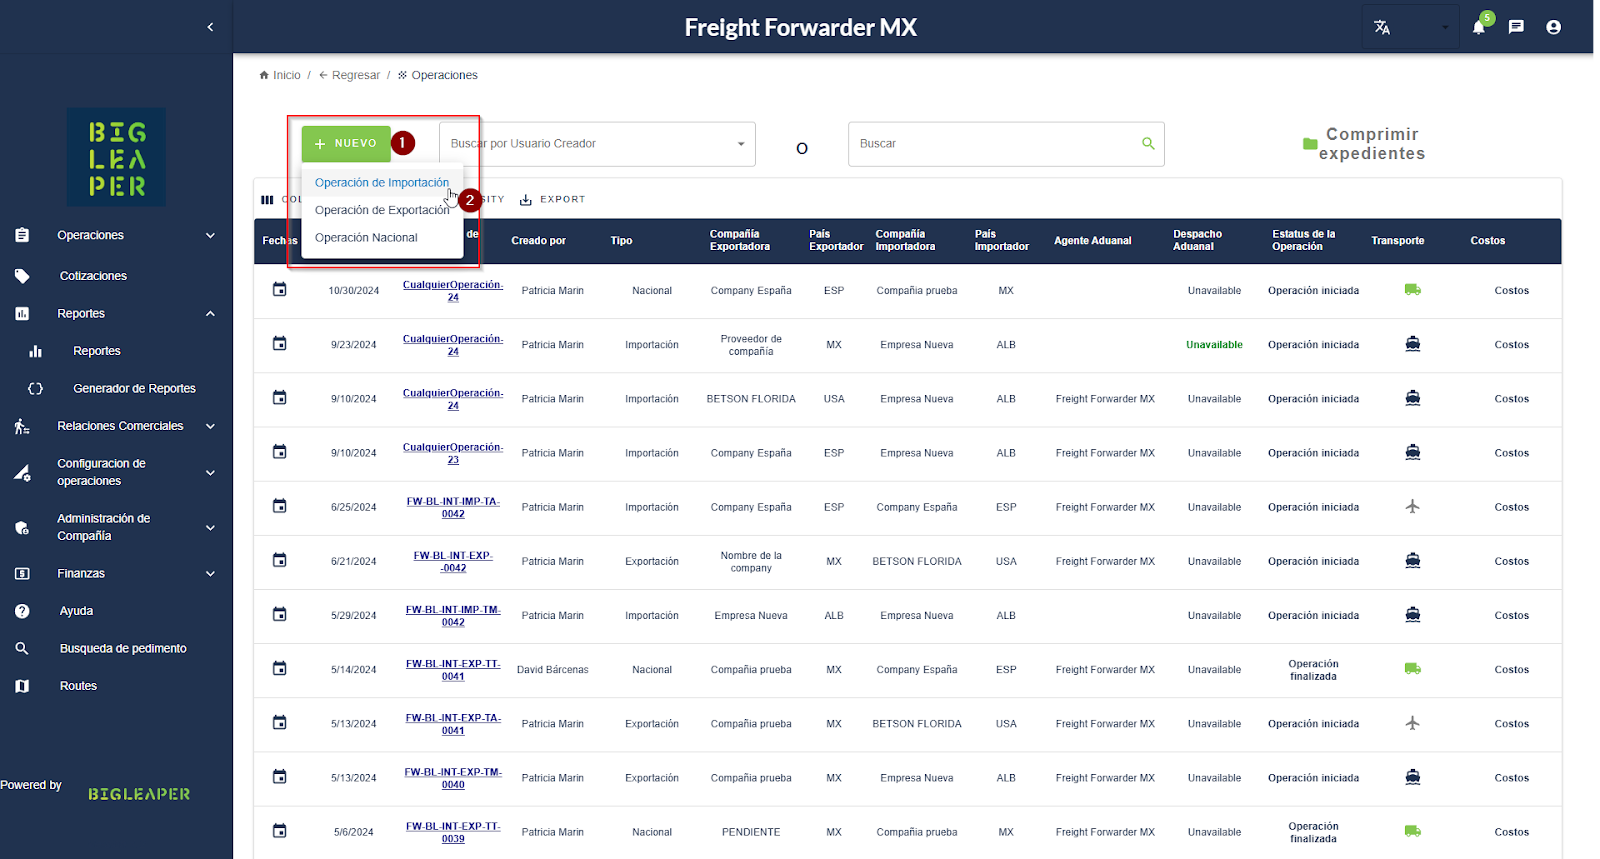Open Costos for the 10/30/2024 row
Screen dimensions: 1600x859
click(1511, 291)
